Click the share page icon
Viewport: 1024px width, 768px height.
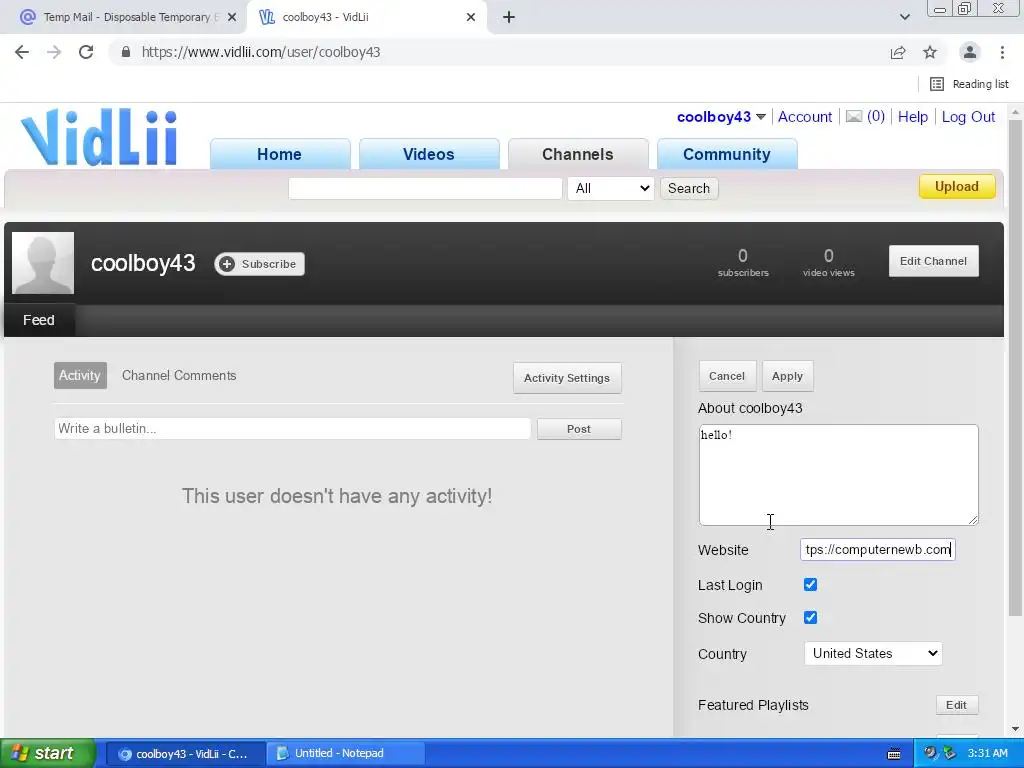898,52
